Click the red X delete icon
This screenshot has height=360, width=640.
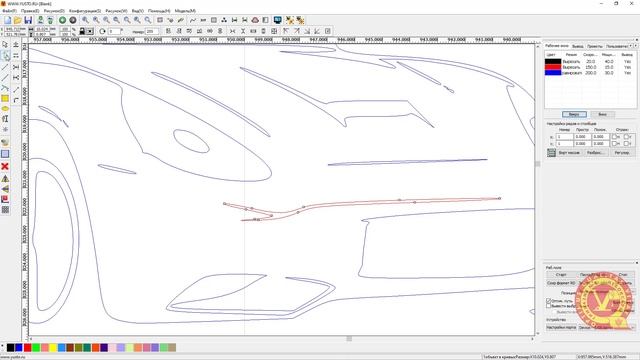click(5, 166)
